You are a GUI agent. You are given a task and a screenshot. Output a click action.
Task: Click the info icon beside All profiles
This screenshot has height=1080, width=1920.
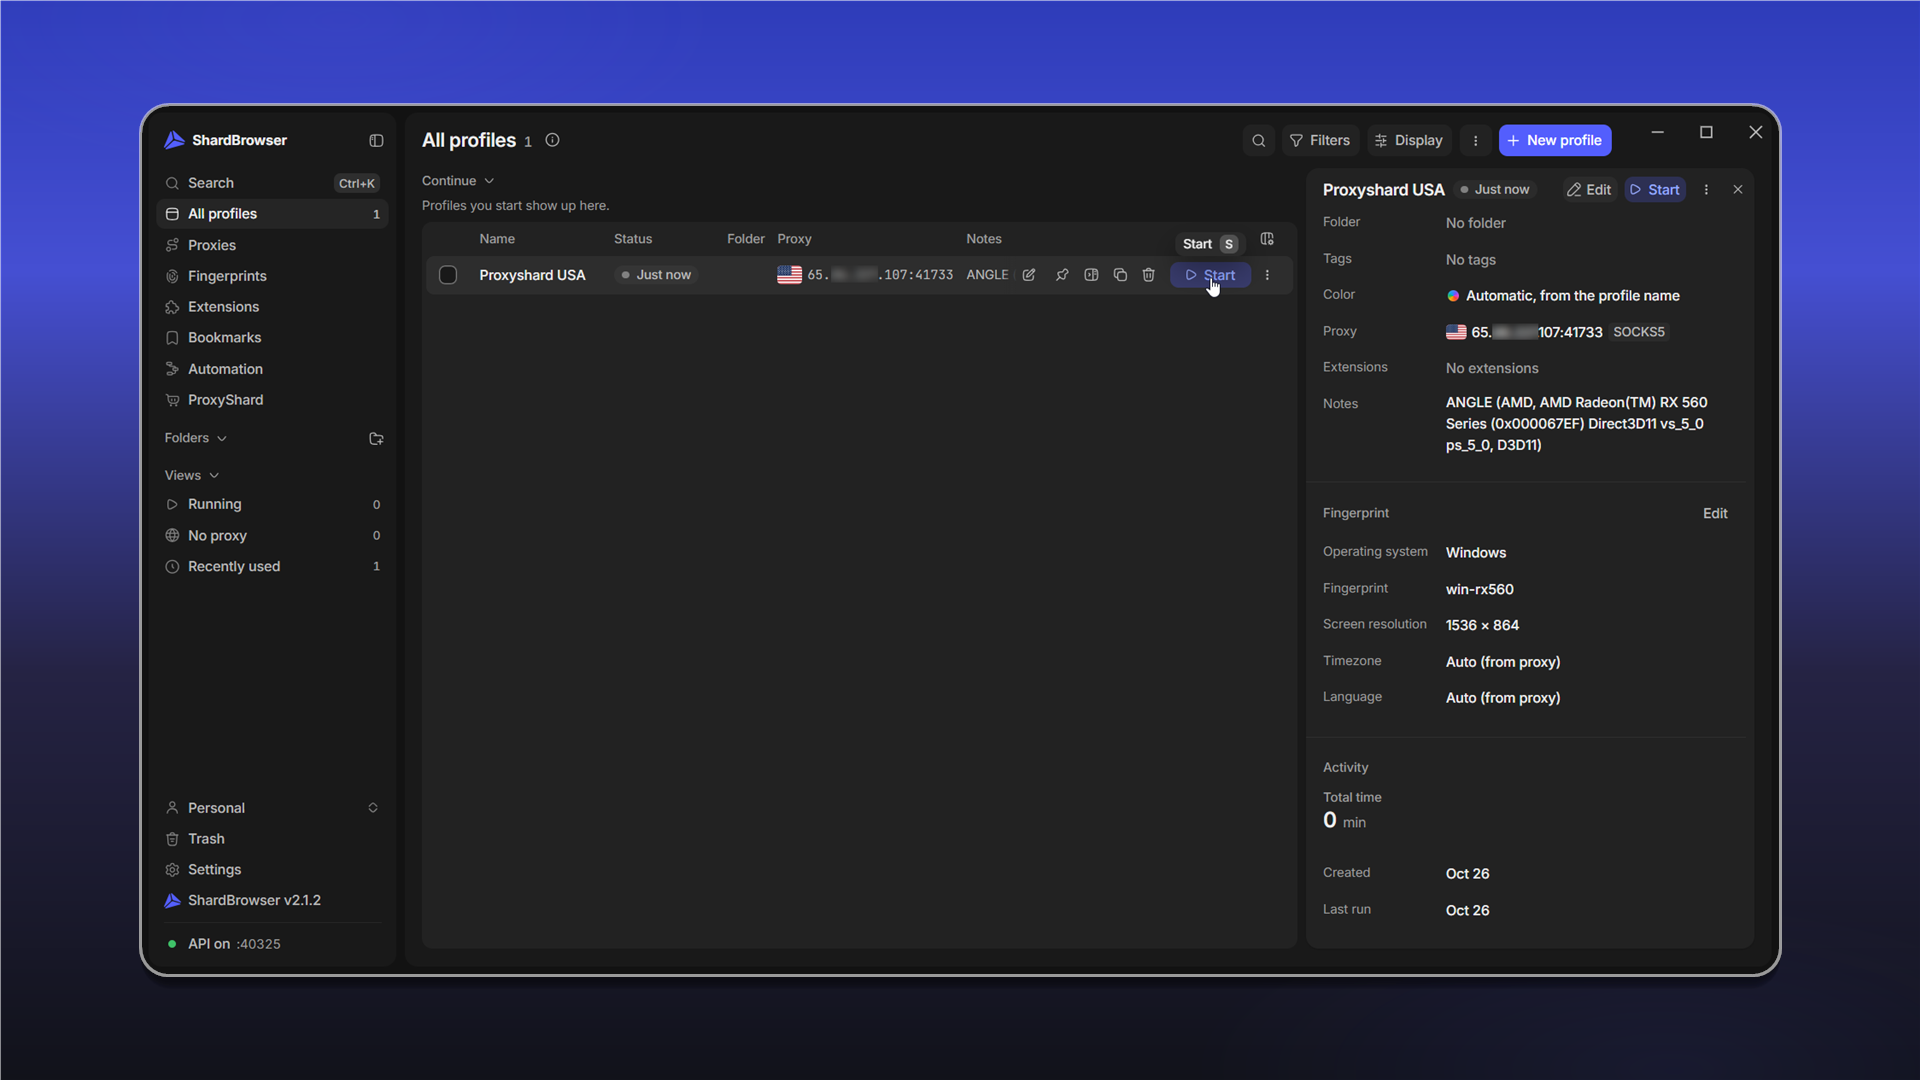(552, 140)
